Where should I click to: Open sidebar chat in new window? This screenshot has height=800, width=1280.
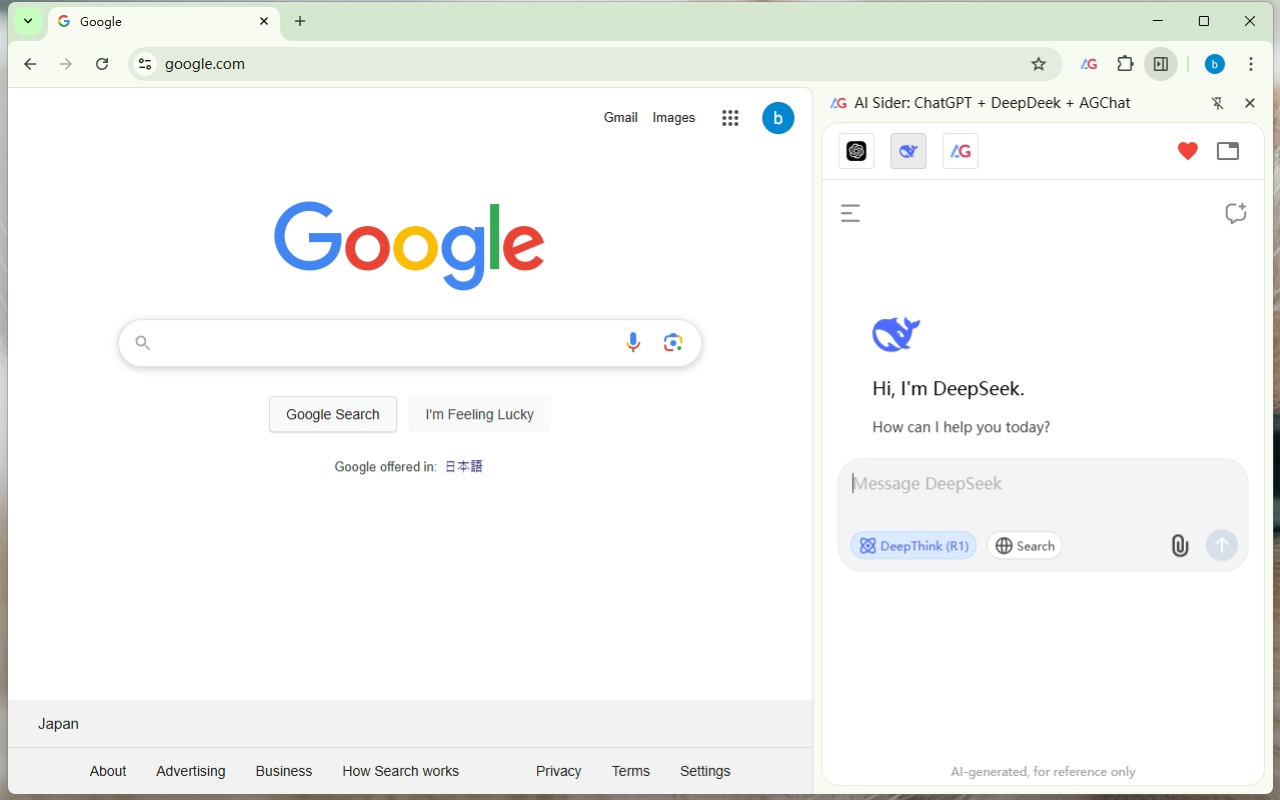[1227, 151]
